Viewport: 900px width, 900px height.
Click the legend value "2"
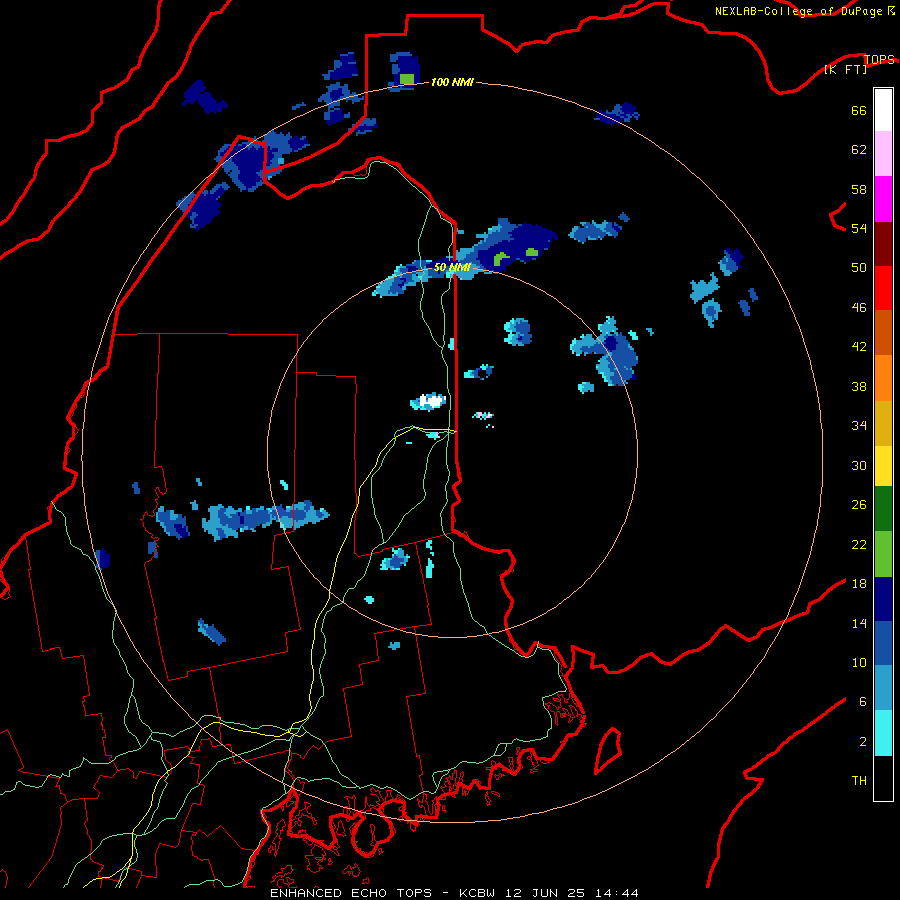pos(862,742)
